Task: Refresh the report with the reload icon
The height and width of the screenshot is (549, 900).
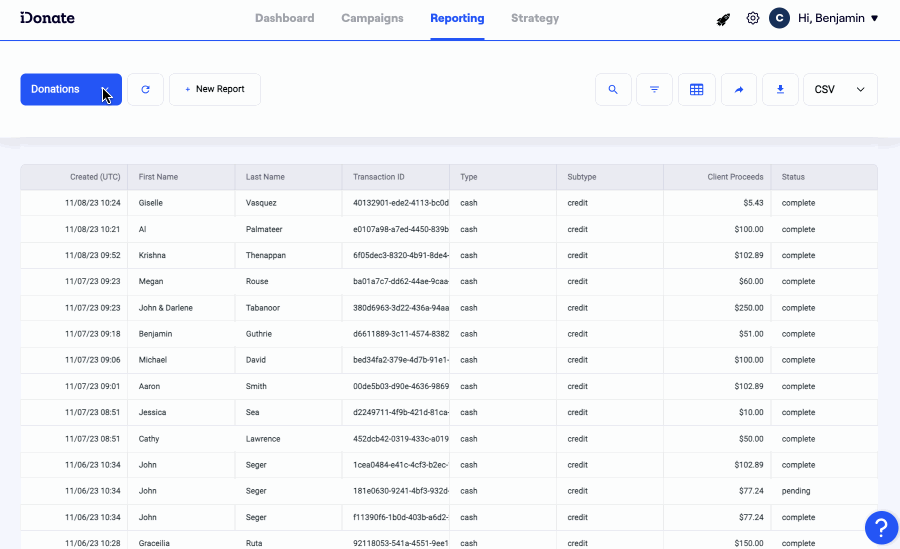Action: (x=145, y=90)
